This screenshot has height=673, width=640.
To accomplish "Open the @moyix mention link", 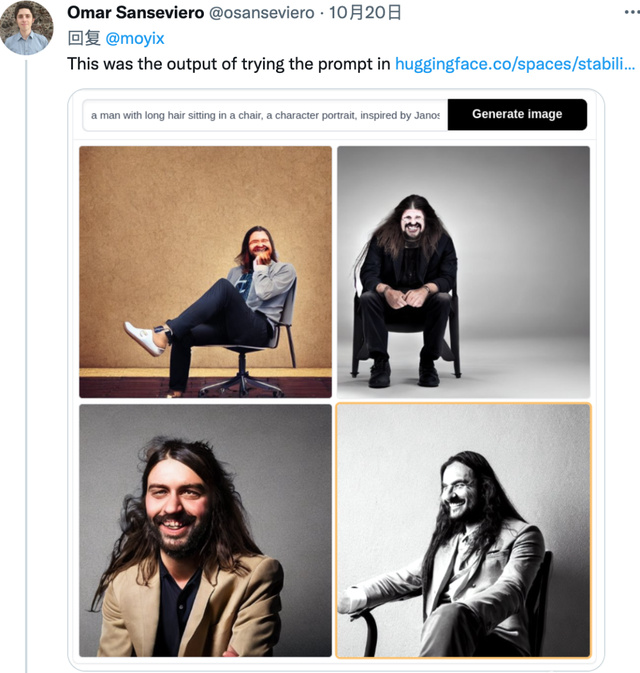I will tap(135, 38).
